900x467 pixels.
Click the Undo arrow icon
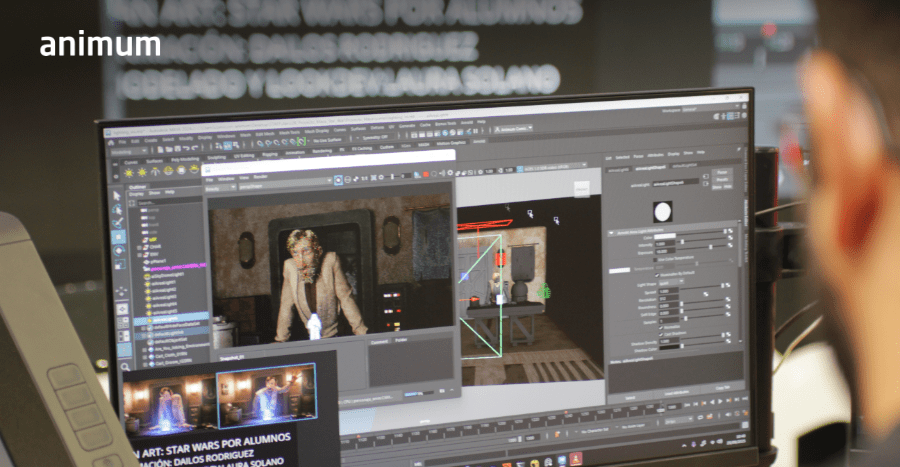tap(186, 149)
